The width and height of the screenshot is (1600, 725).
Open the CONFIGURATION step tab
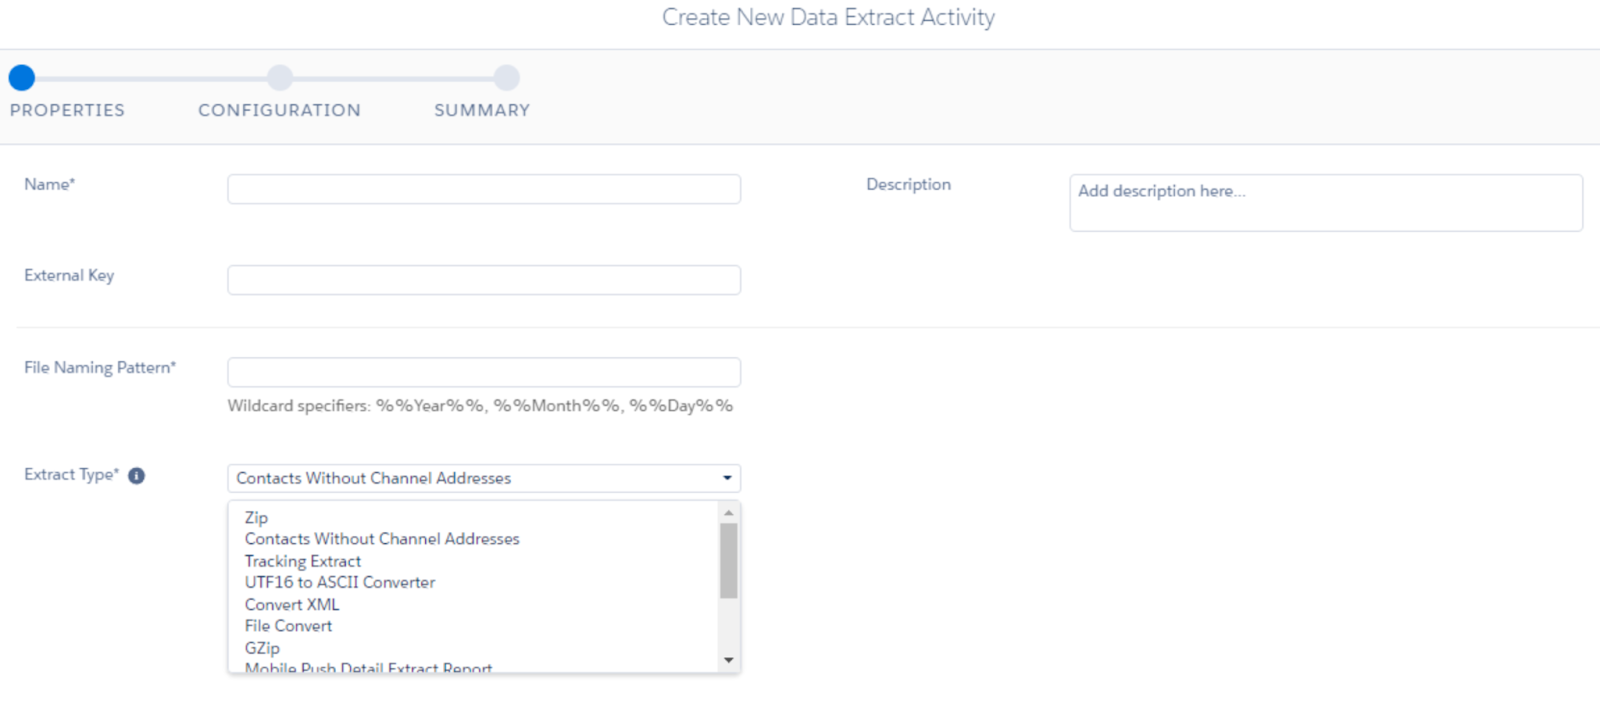279,110
